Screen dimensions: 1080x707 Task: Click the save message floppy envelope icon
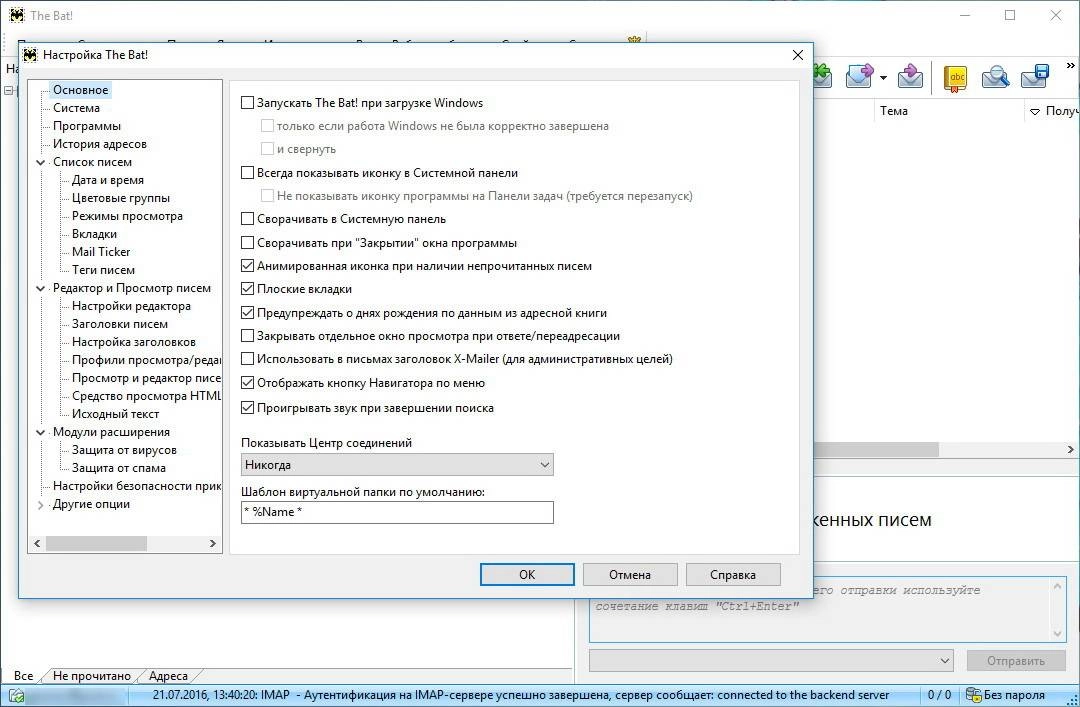1035,76
